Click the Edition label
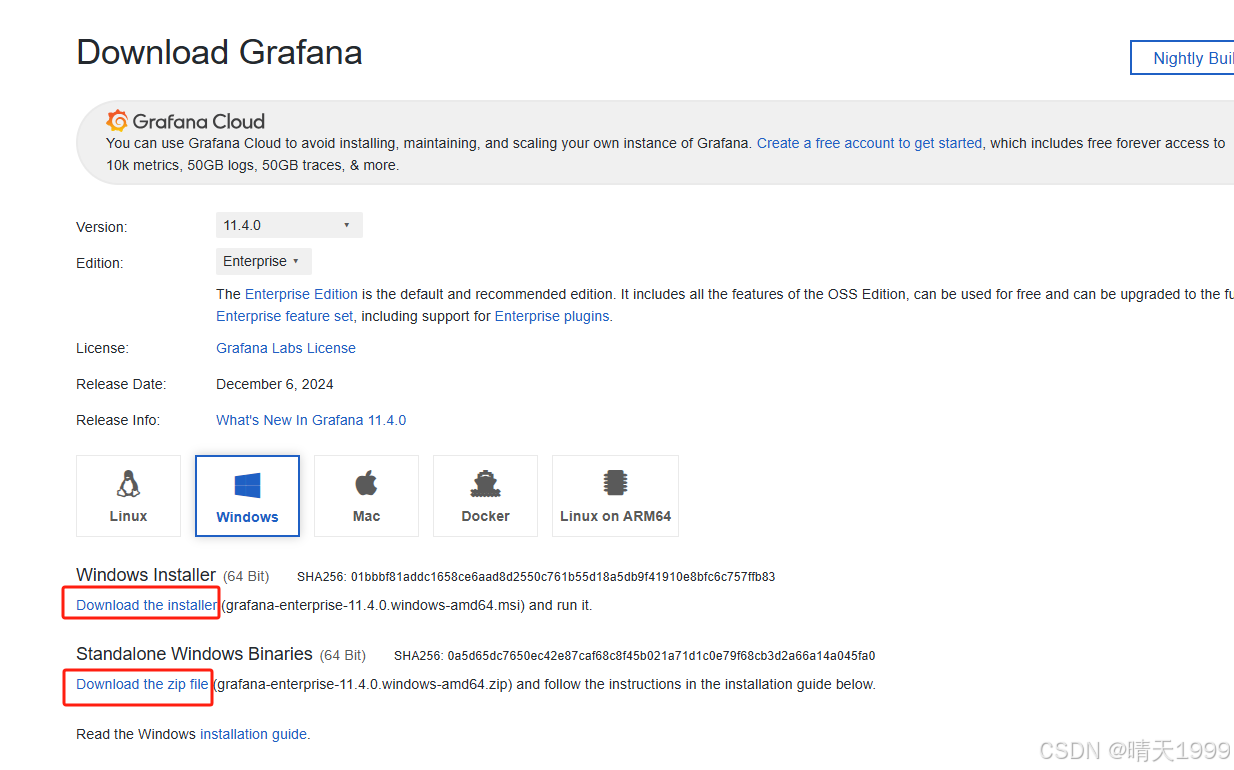 point(100,263)
